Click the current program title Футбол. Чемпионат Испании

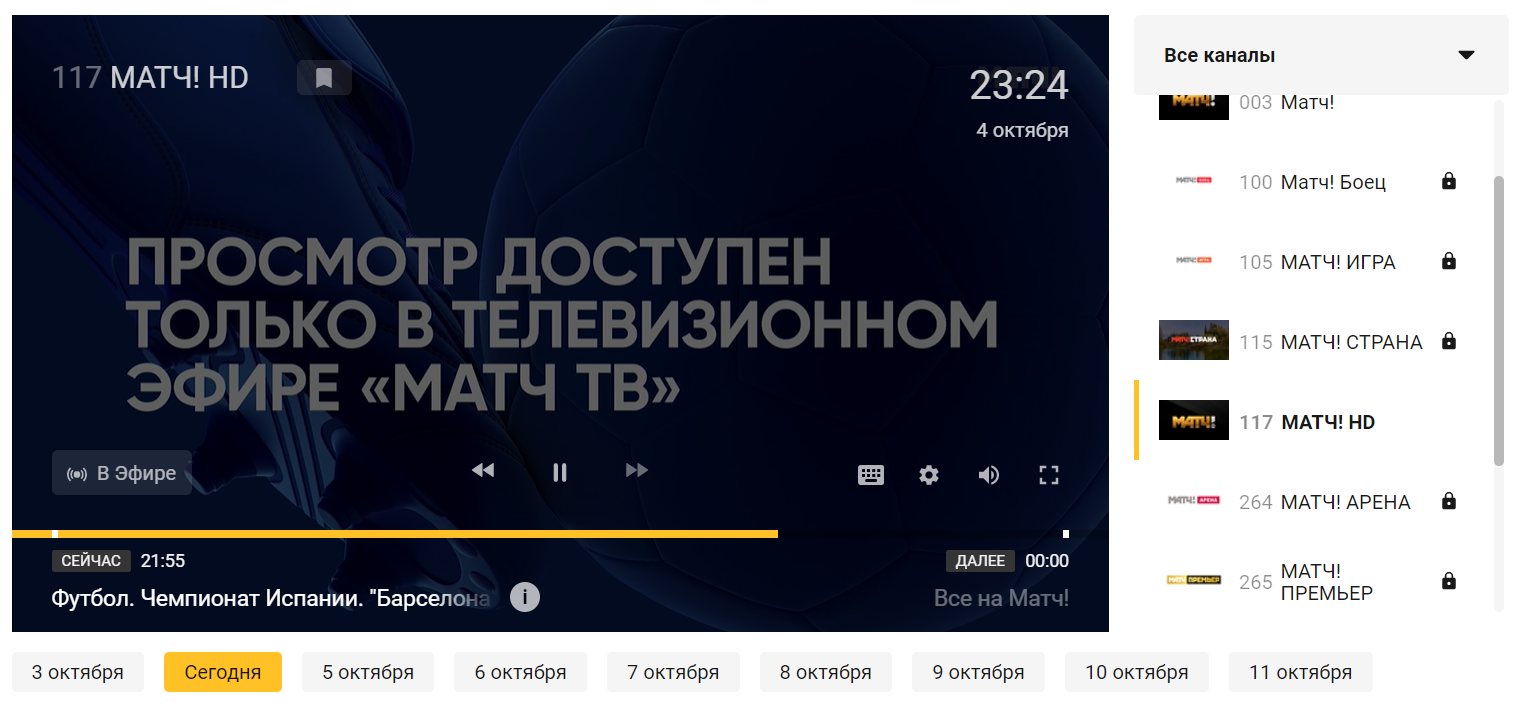click(271, 598)
